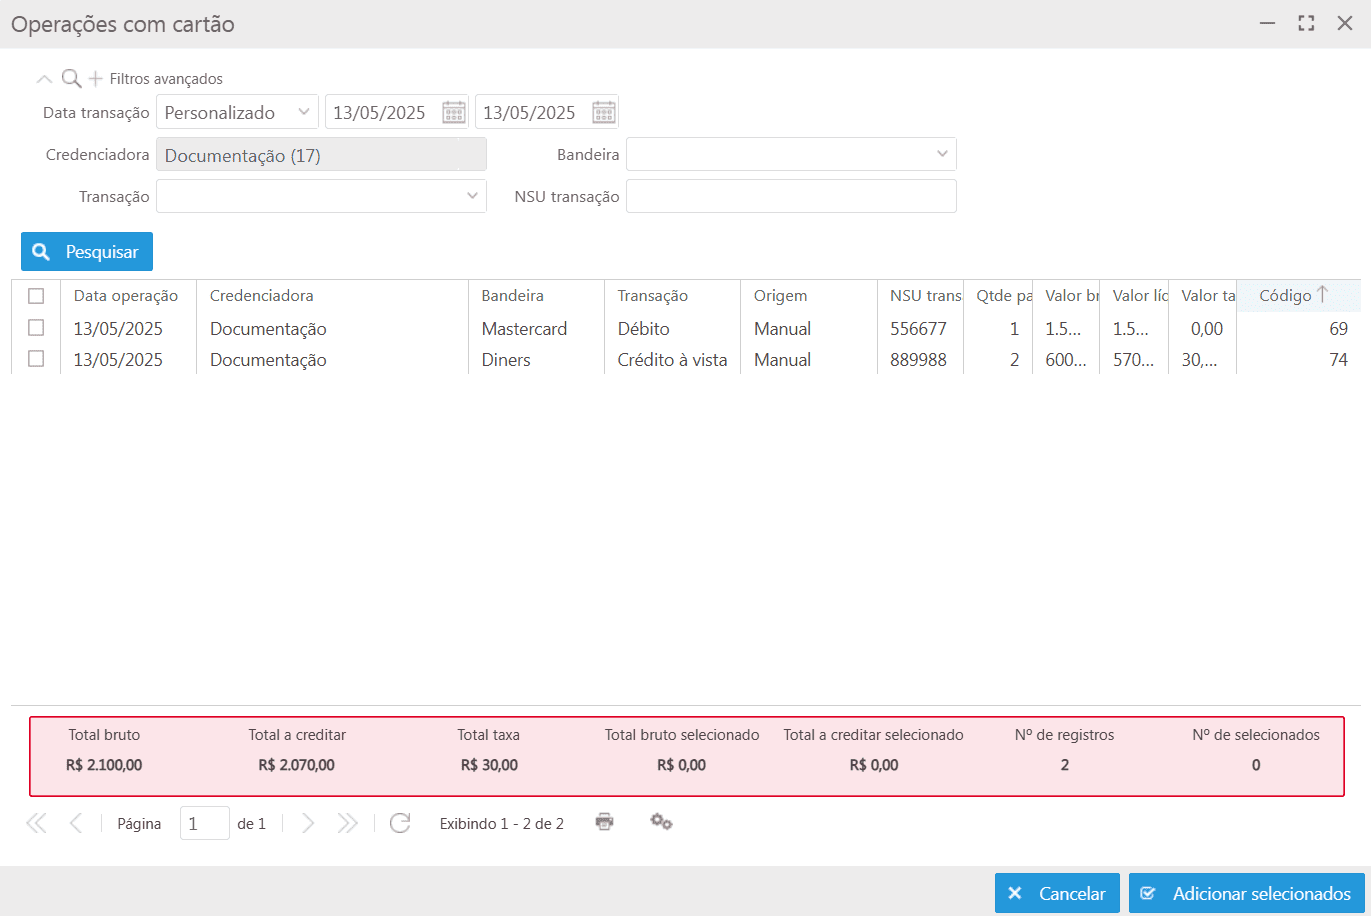The width and height of the screenshot is (1371, 916).
Task: Click the plus icon to add advanced filter
Action: (x=96, y=78)
